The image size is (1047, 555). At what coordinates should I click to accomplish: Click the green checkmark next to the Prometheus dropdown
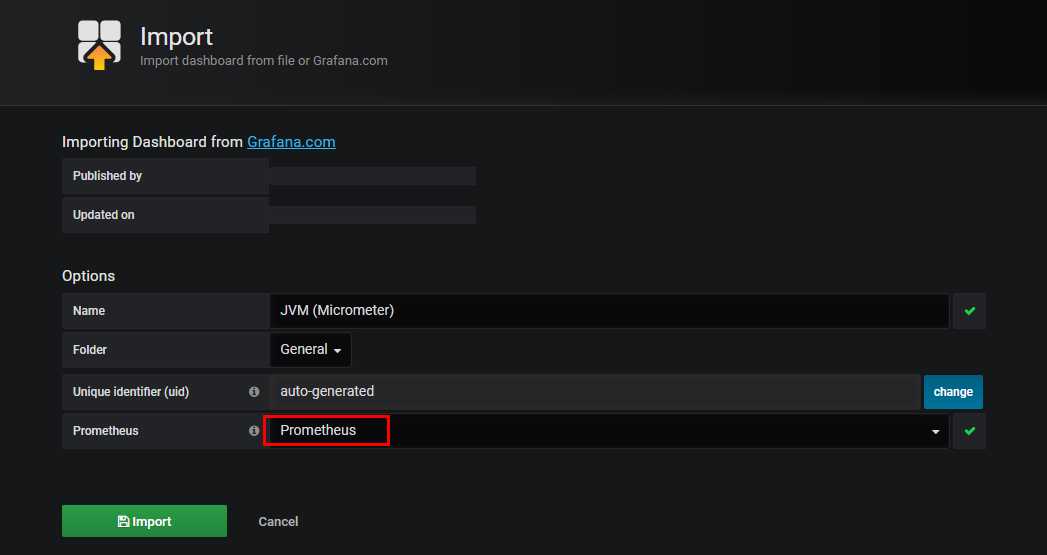click(x=970, y=431)
